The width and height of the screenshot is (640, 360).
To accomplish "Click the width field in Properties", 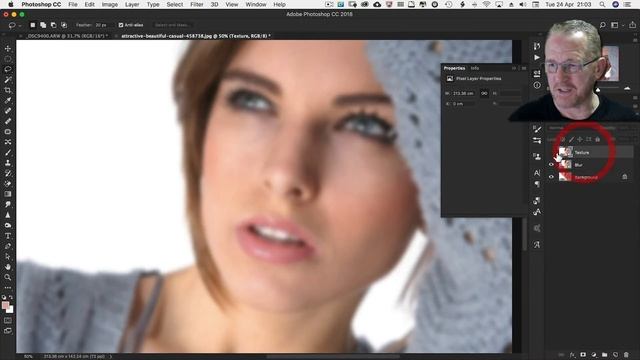I will pos(464,93).
